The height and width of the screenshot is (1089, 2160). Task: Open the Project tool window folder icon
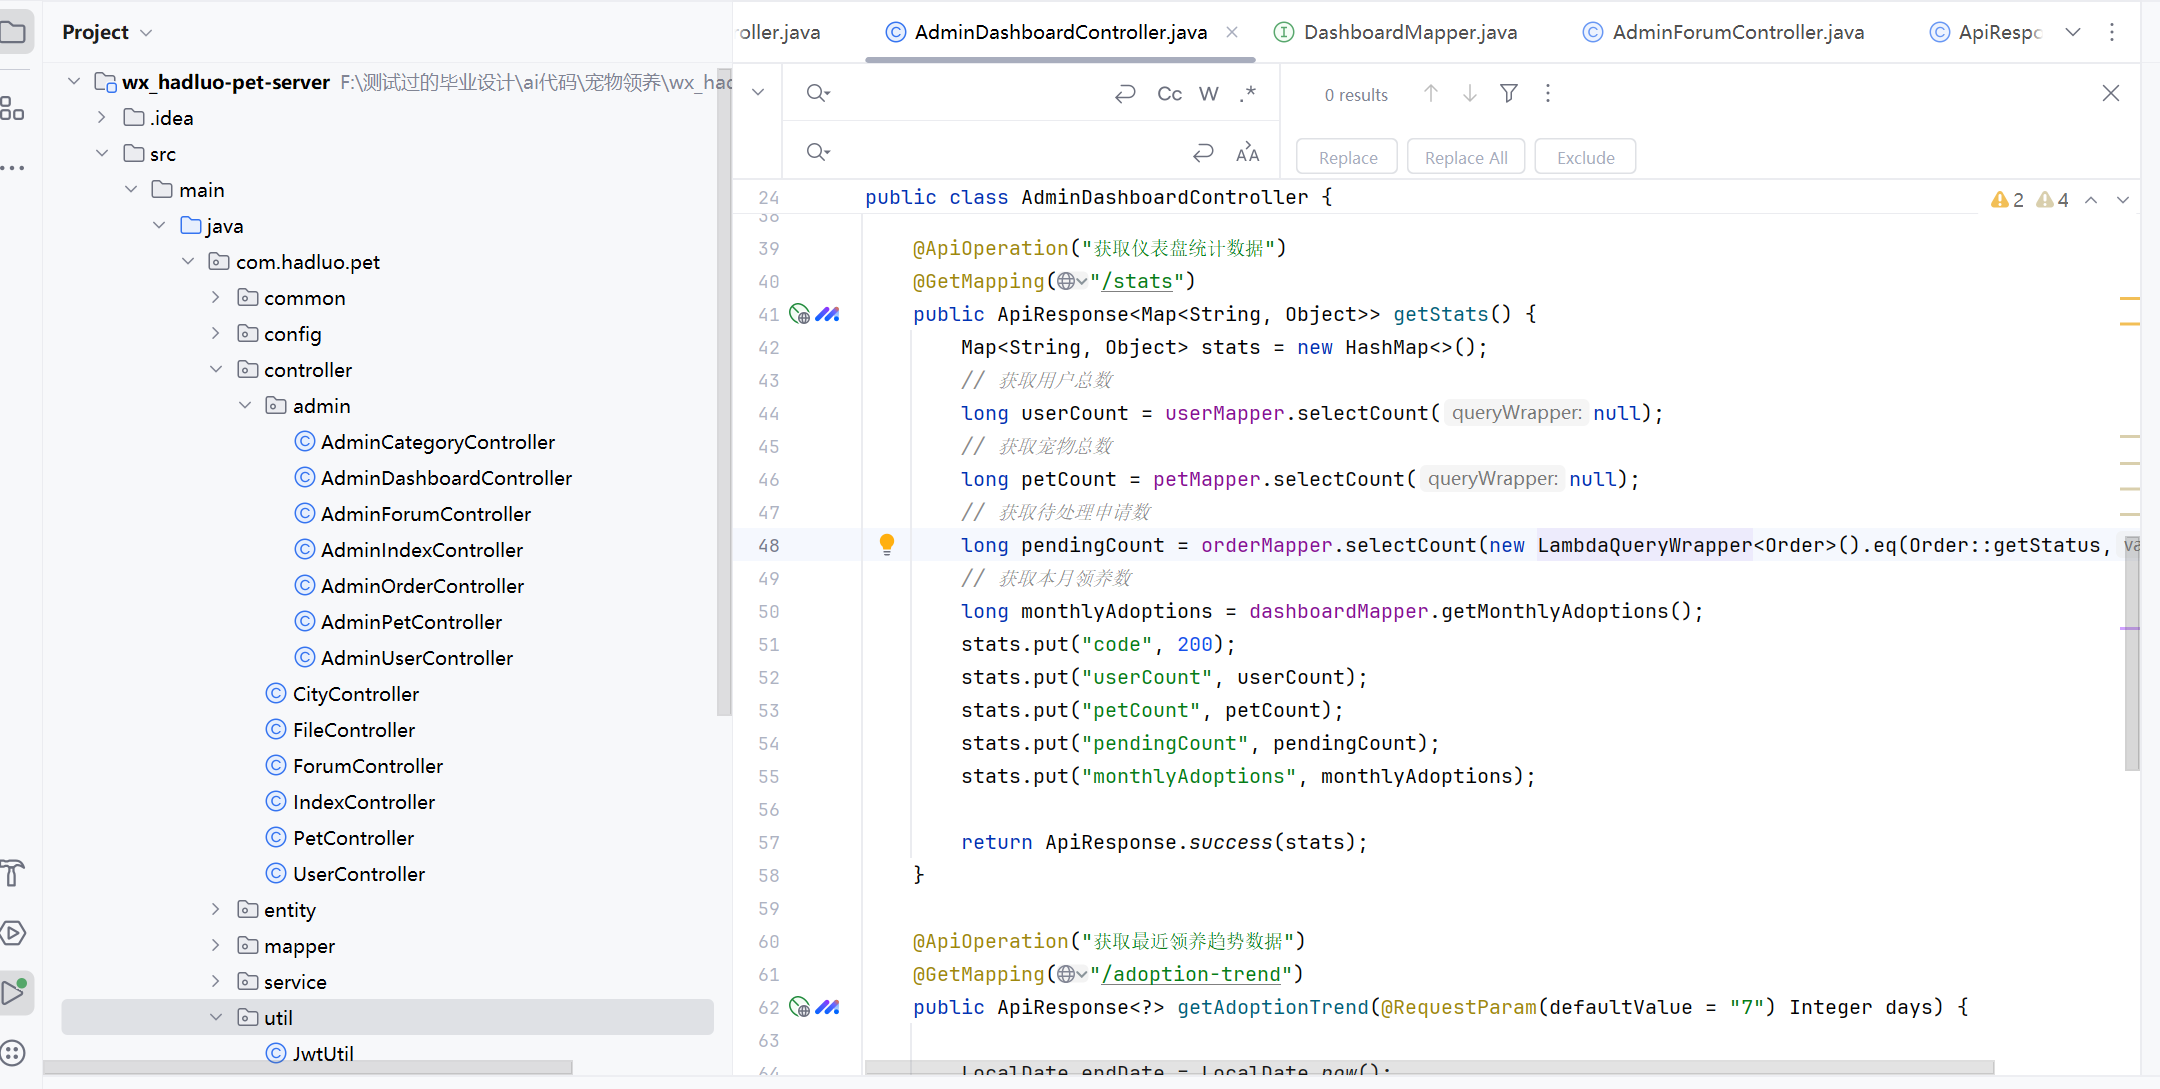tap(13, 32)
